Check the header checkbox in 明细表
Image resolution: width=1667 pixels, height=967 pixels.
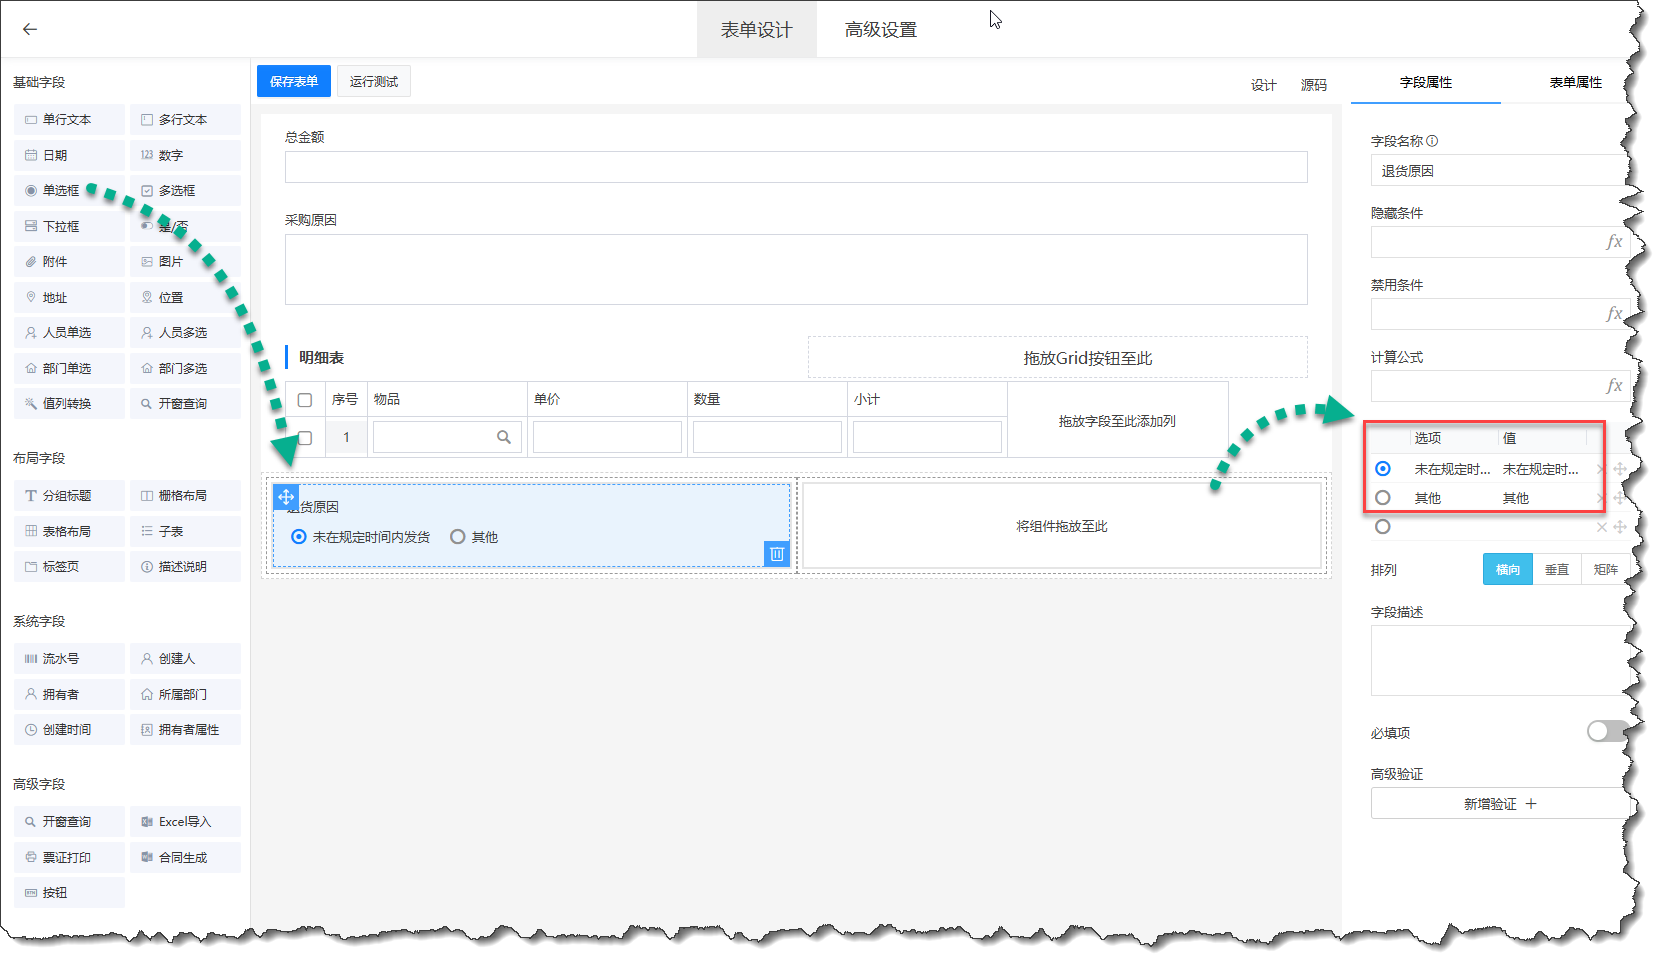(x=305, y=400)
